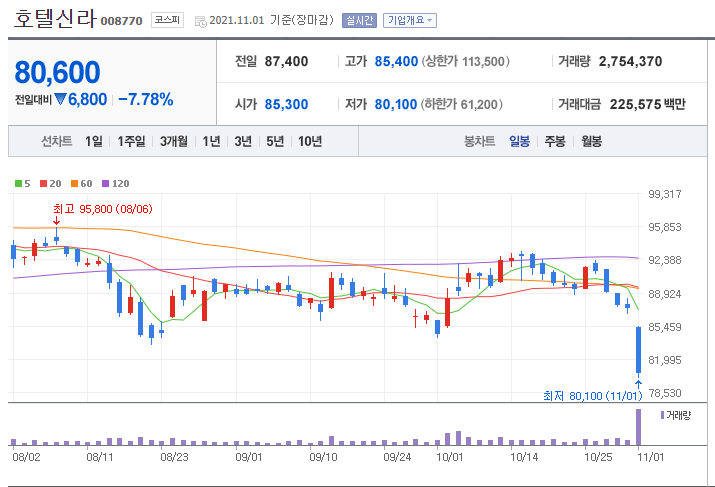Select the 1주일 line chart tab
This screenshot has width=715, height=487.
point(131,141)
